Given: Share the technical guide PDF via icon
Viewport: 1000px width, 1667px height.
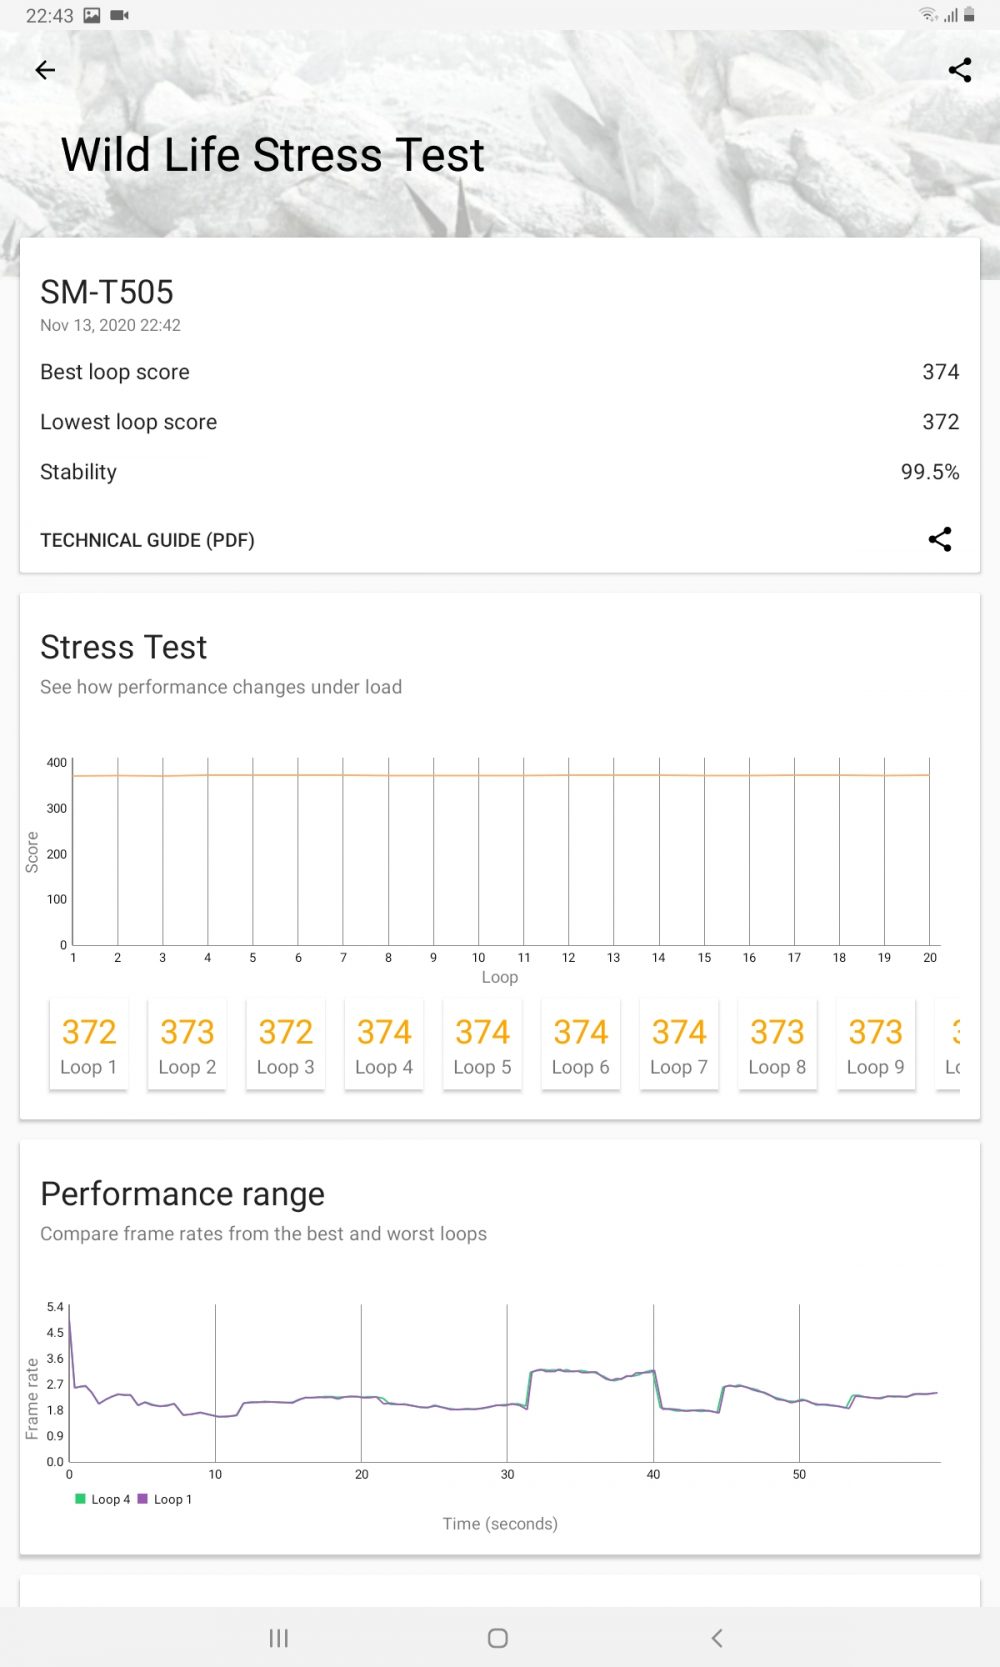Looking at the screenshot, I should [x=939, y=540].
